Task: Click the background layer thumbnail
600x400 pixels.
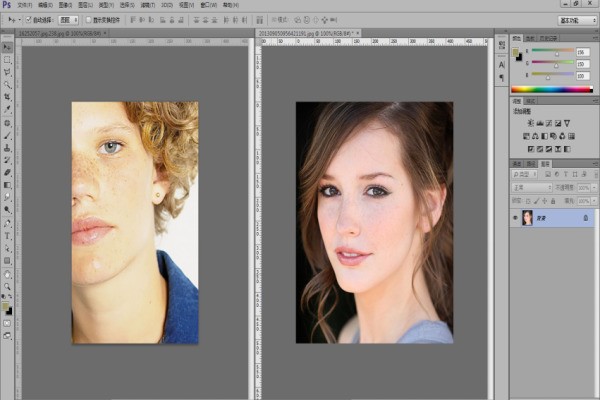Action: (x=527, y=217)
